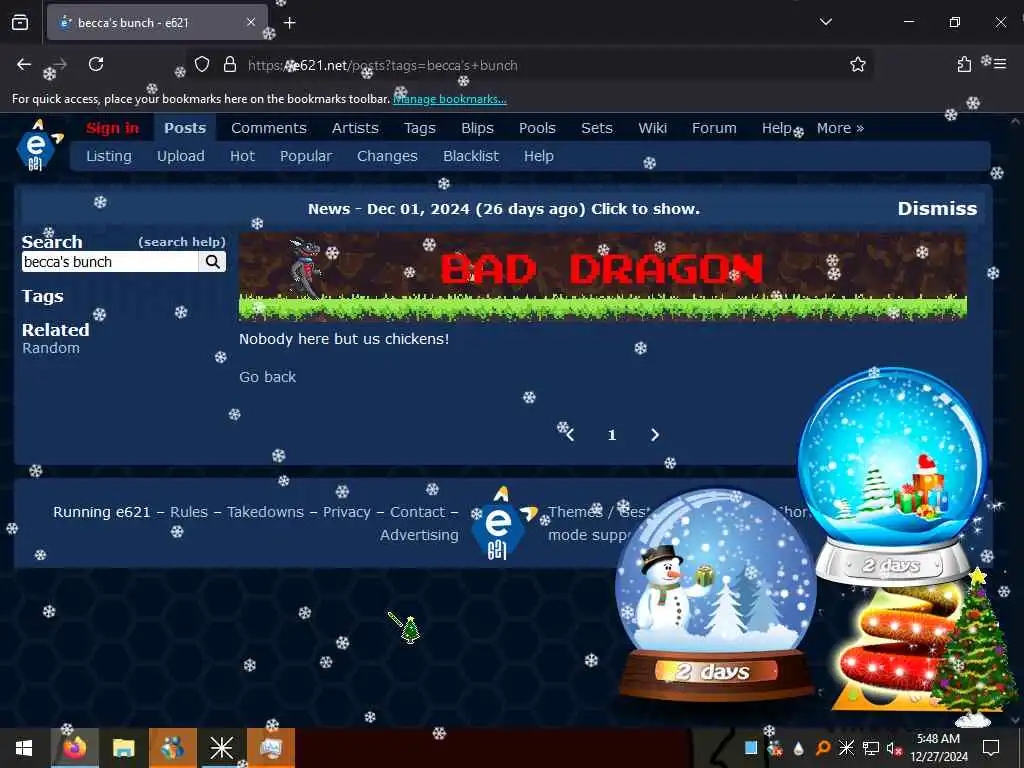1024x768 pixels.
Task: Click the muted volume tray icon
Action: pyautogui.click(x=894, y=748)
